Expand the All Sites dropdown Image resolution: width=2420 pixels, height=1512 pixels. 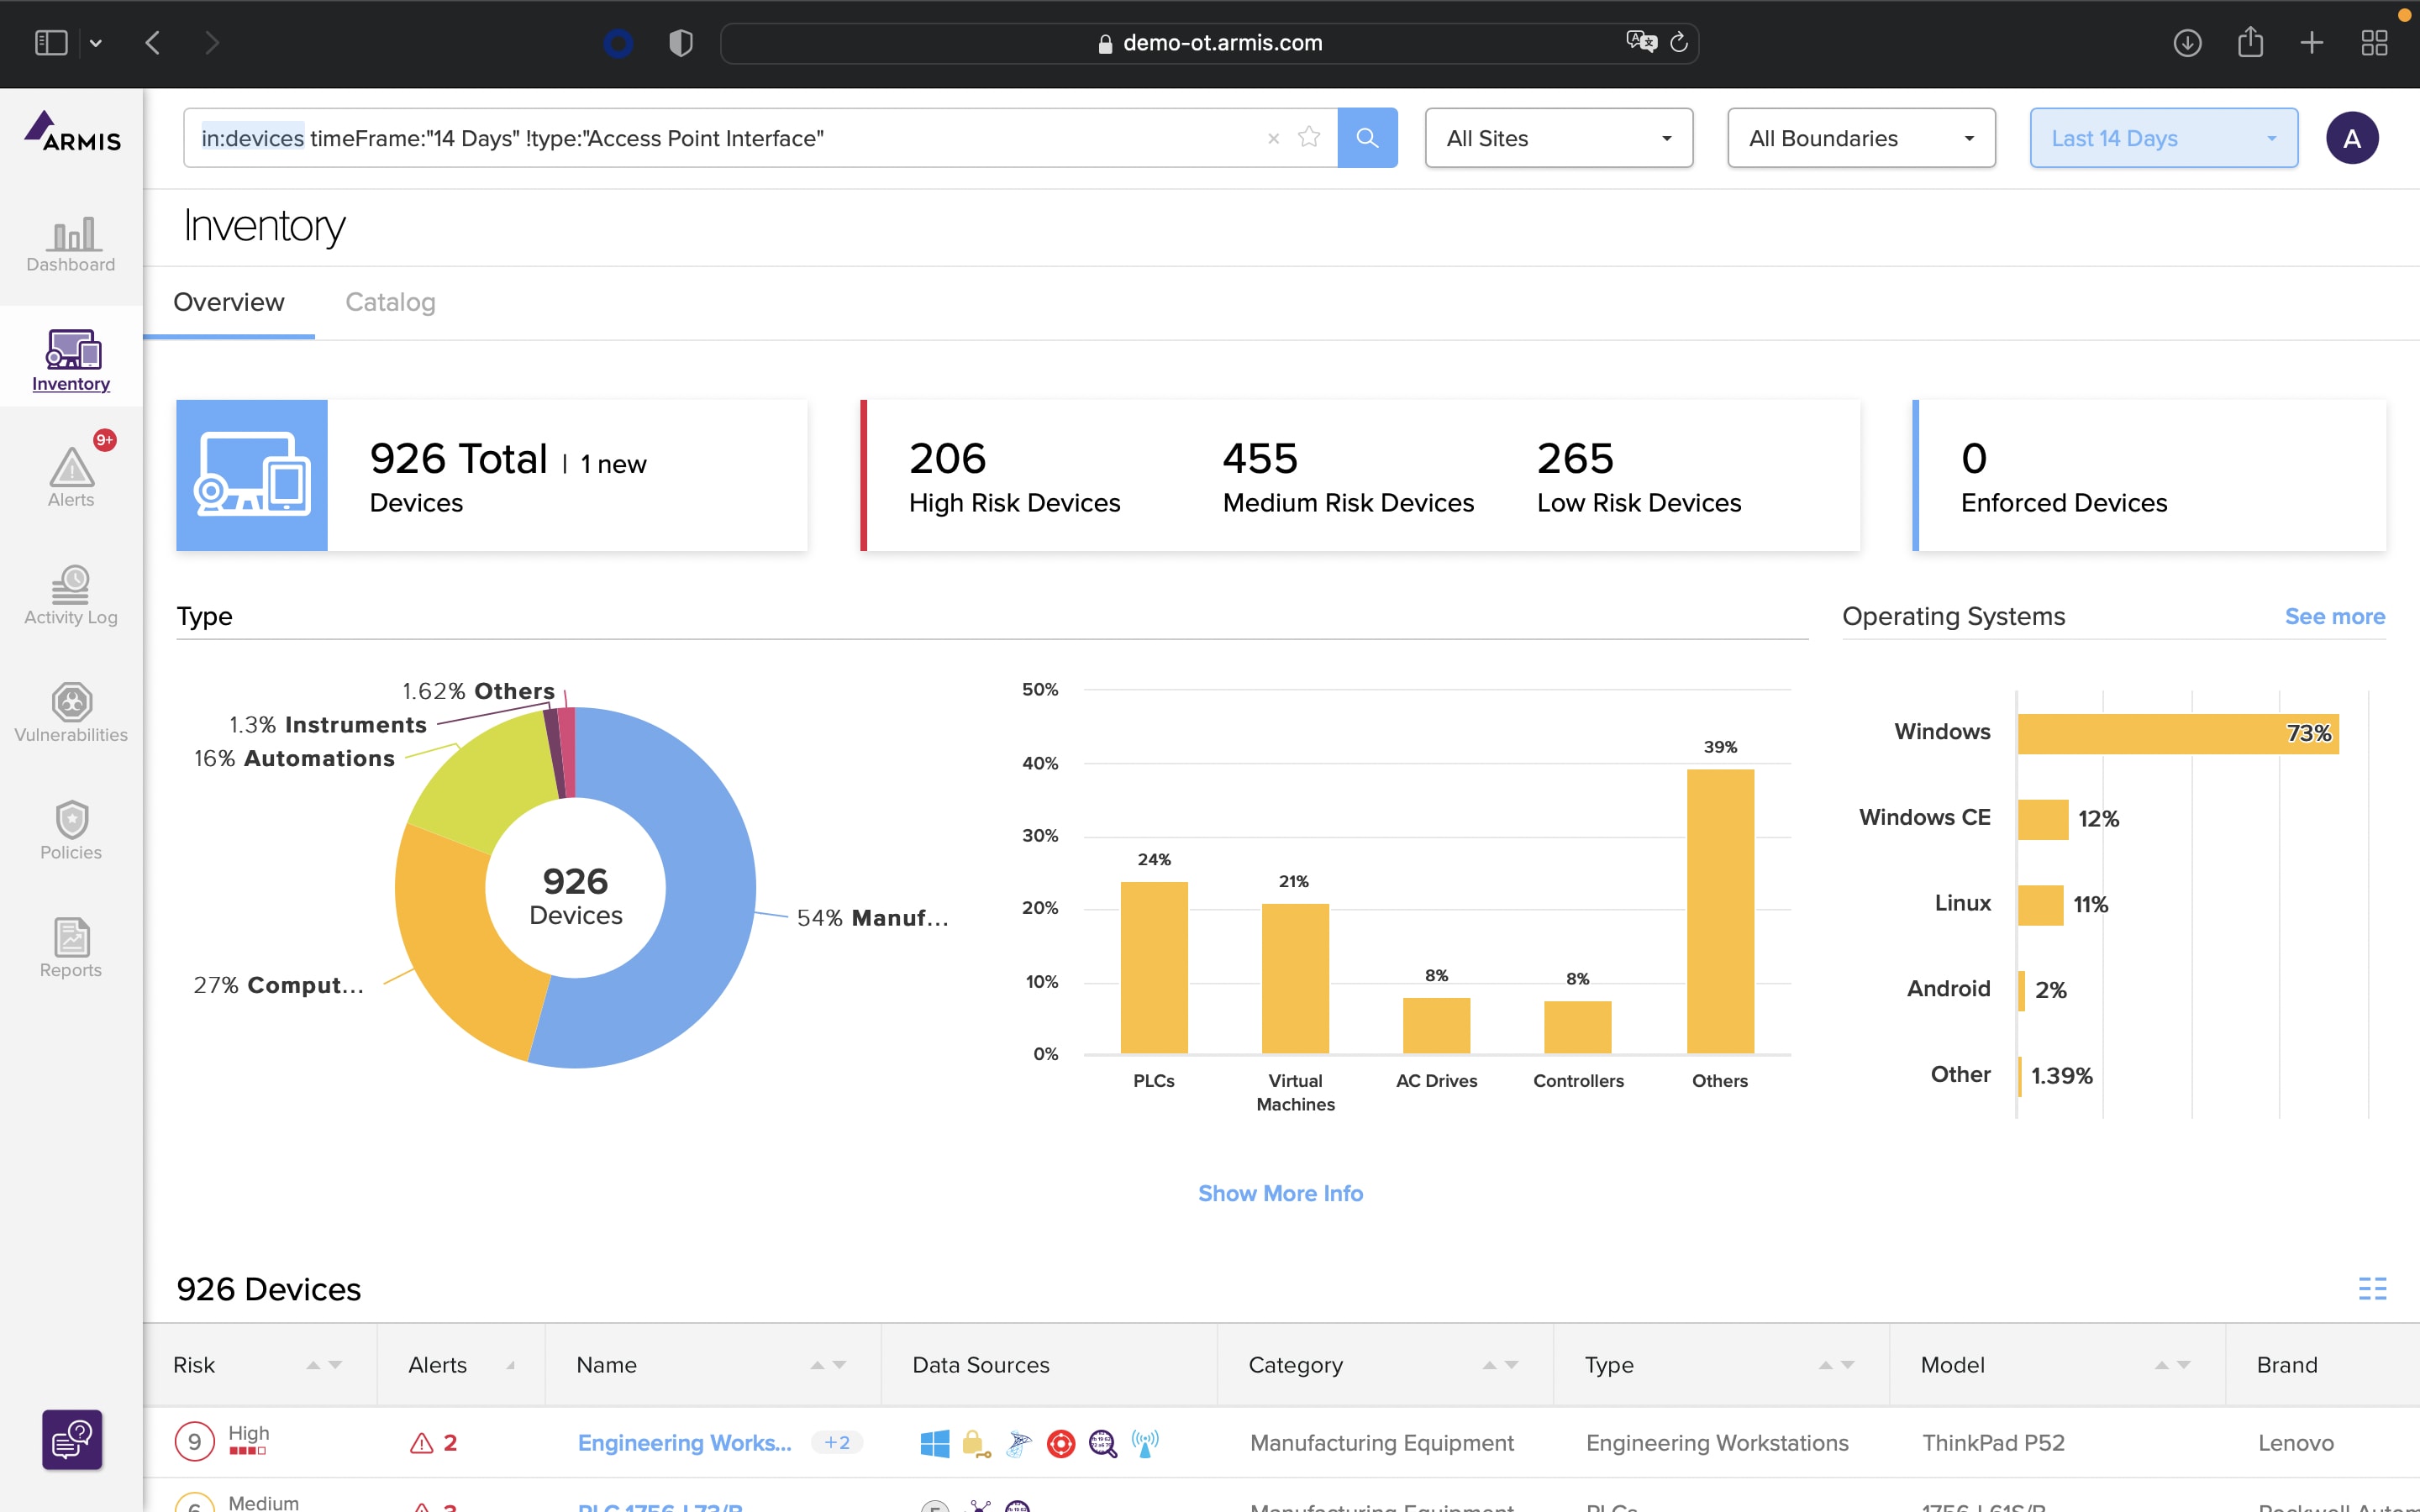1558,138
